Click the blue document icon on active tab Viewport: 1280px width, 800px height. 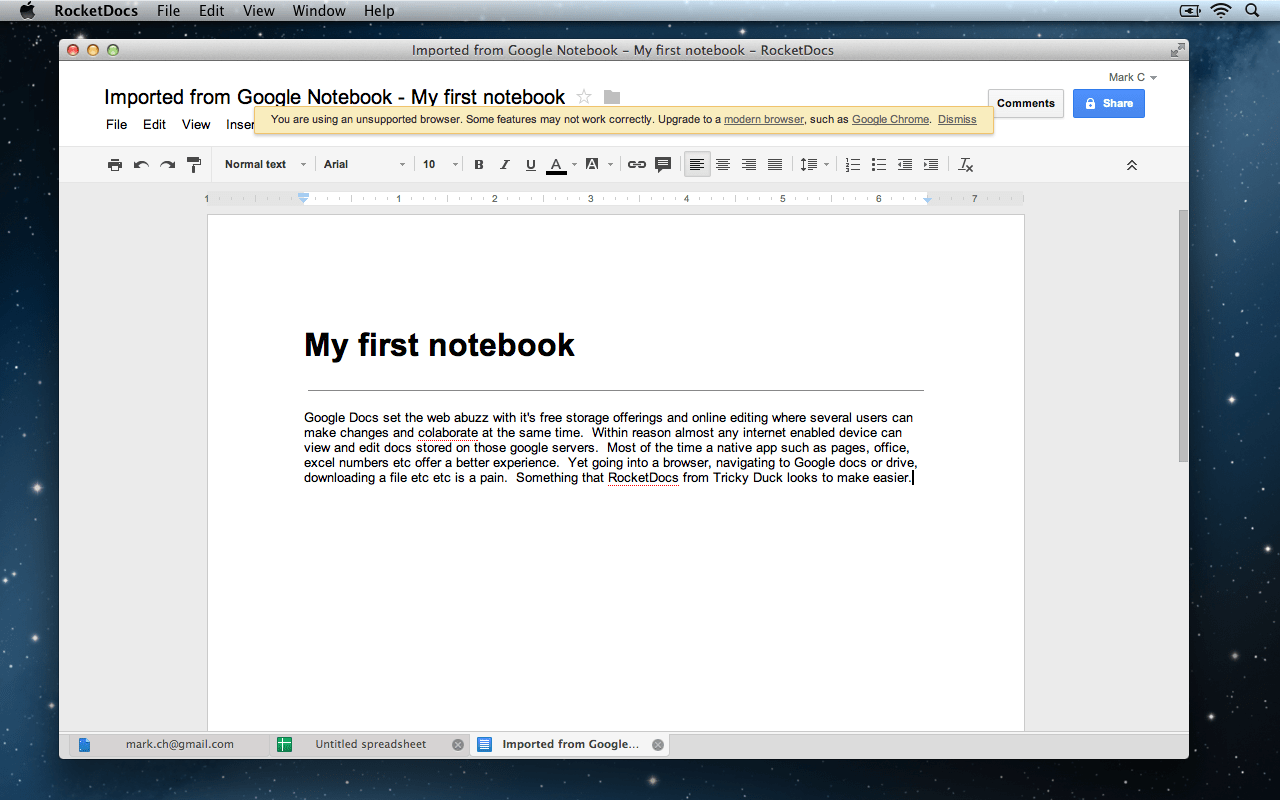484,744
